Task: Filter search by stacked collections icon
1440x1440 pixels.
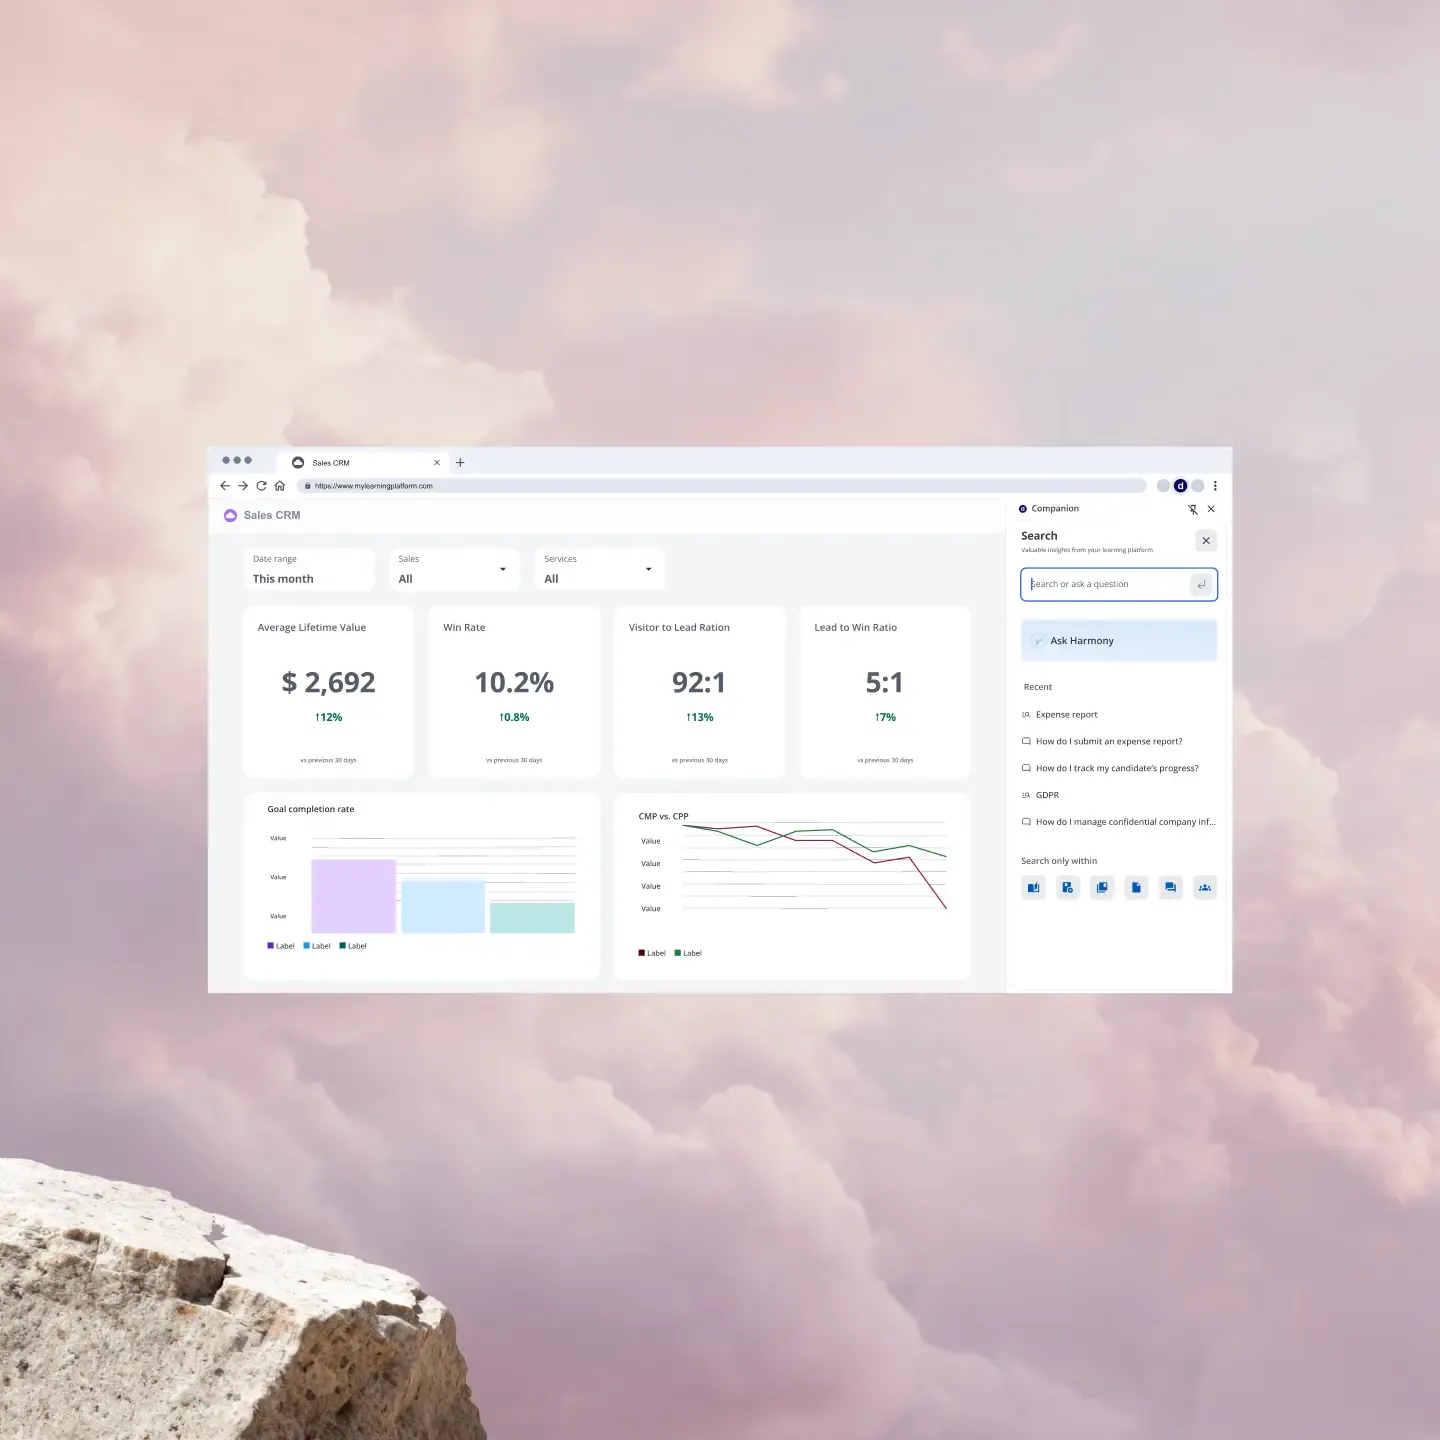Action: (1102, 887)
